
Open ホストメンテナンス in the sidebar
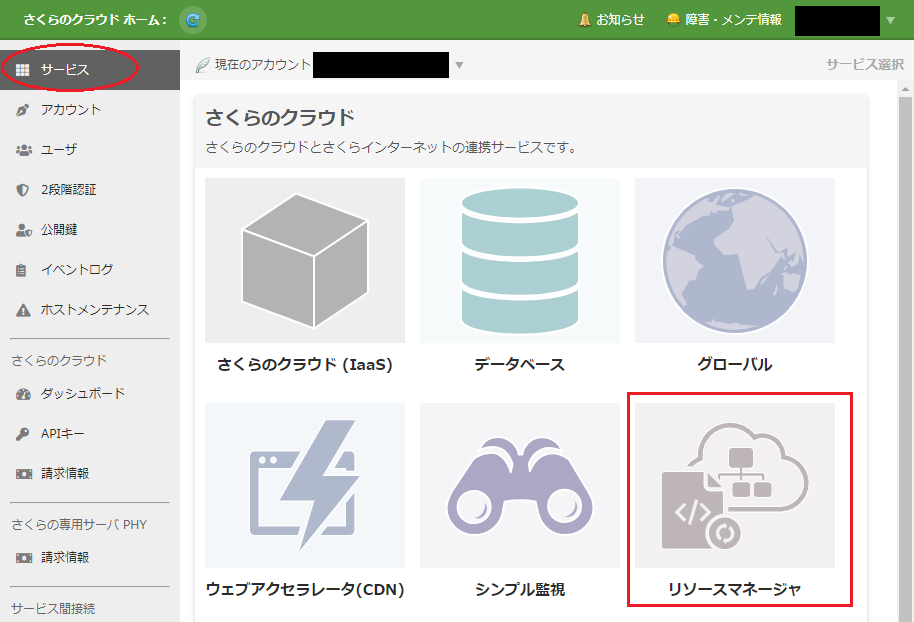94,310
